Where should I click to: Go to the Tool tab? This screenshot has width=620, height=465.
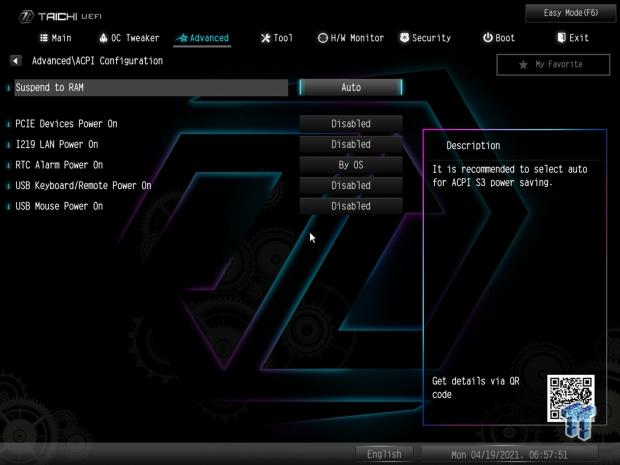pos(277,38)
